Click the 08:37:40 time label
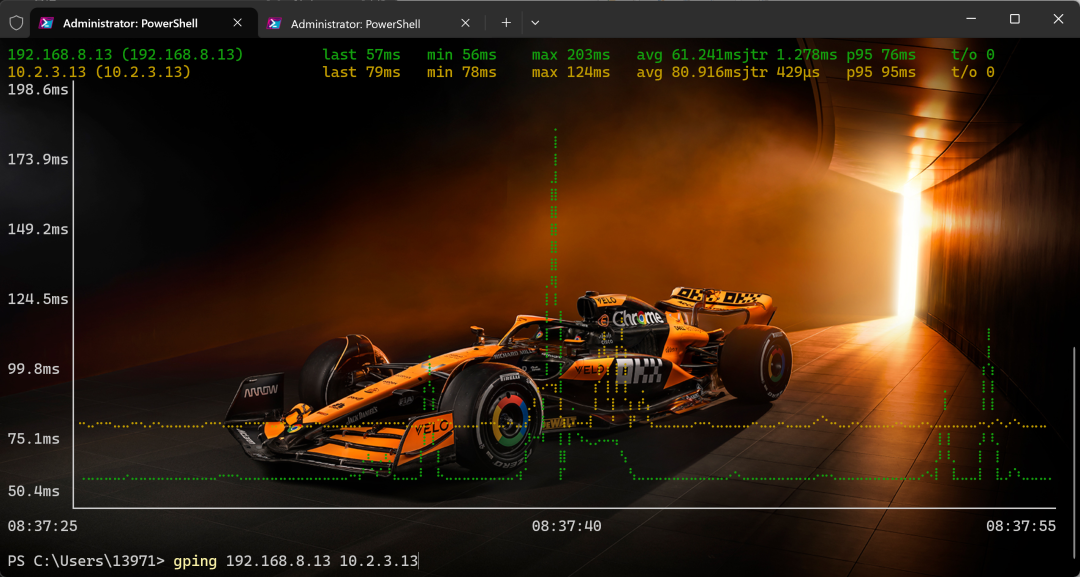Viewport: 1080px width, 577px height. pyautogui.click(x=566, y=526)
